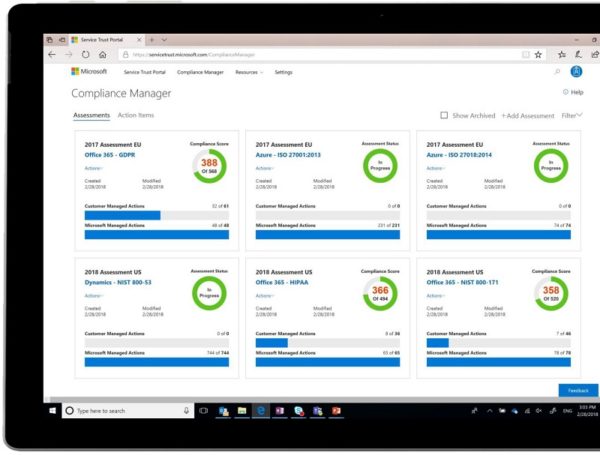
Task: Expand the Filter dropdown
Action: (x=572, y=115)
